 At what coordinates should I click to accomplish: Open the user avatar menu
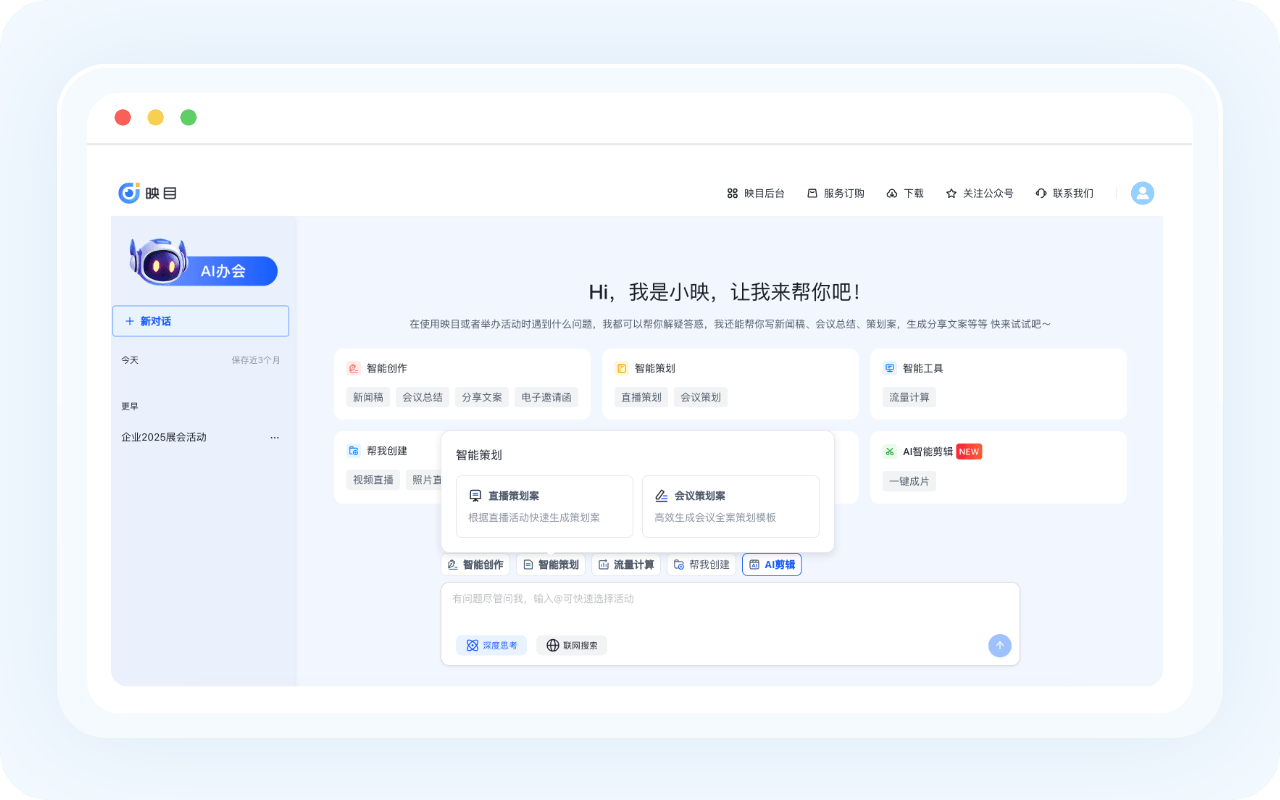click(1142, 193)
